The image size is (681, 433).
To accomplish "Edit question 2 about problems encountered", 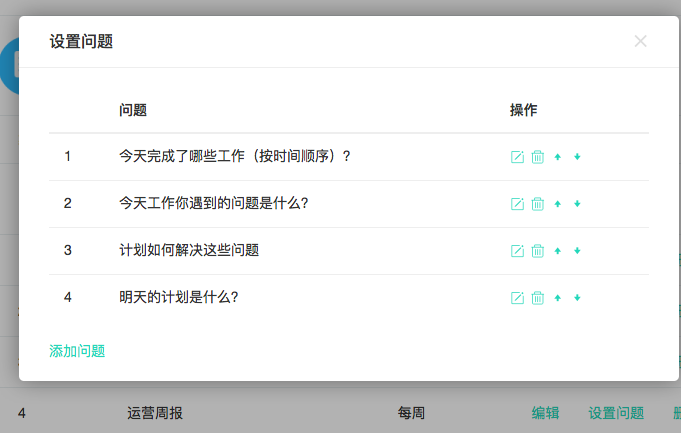I will click(x=517, y=204).
